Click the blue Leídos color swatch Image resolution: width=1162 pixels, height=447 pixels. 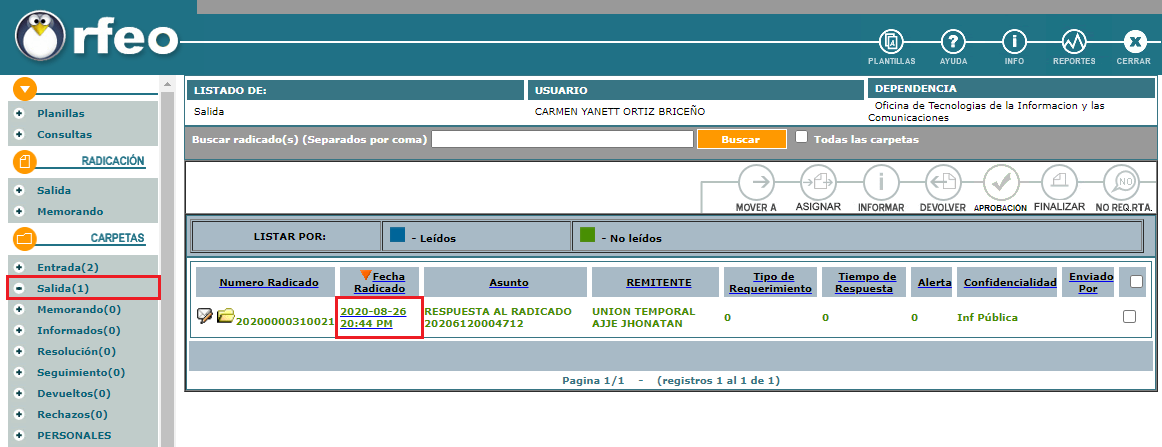[397, 235]
